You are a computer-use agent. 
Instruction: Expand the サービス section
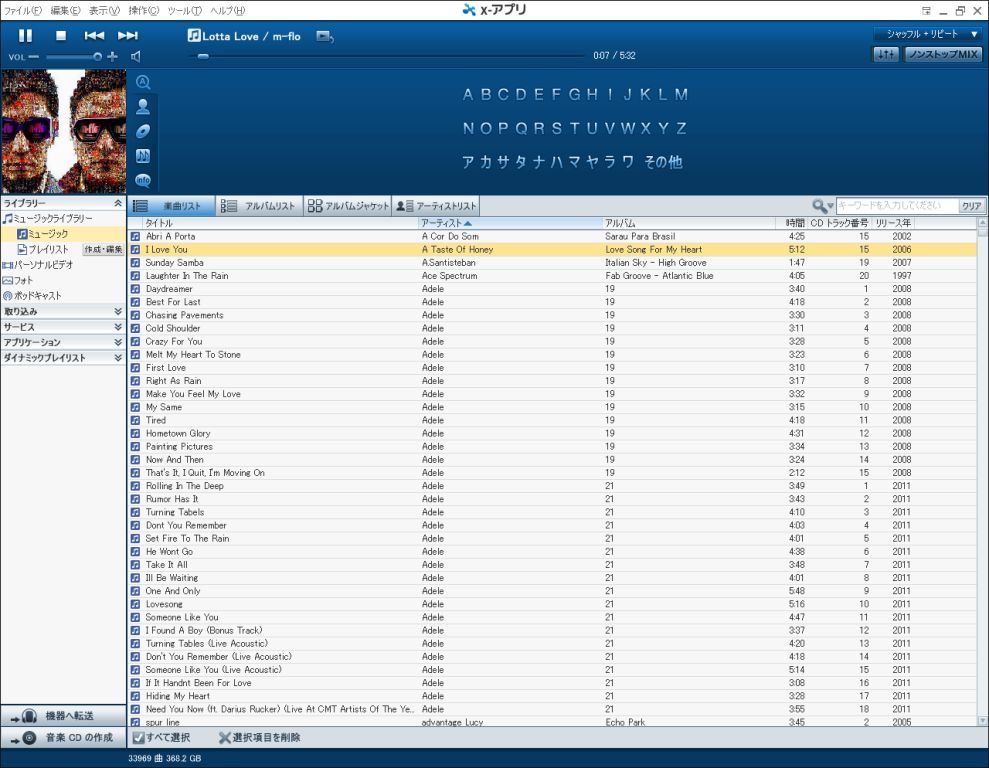click(118, 327)
